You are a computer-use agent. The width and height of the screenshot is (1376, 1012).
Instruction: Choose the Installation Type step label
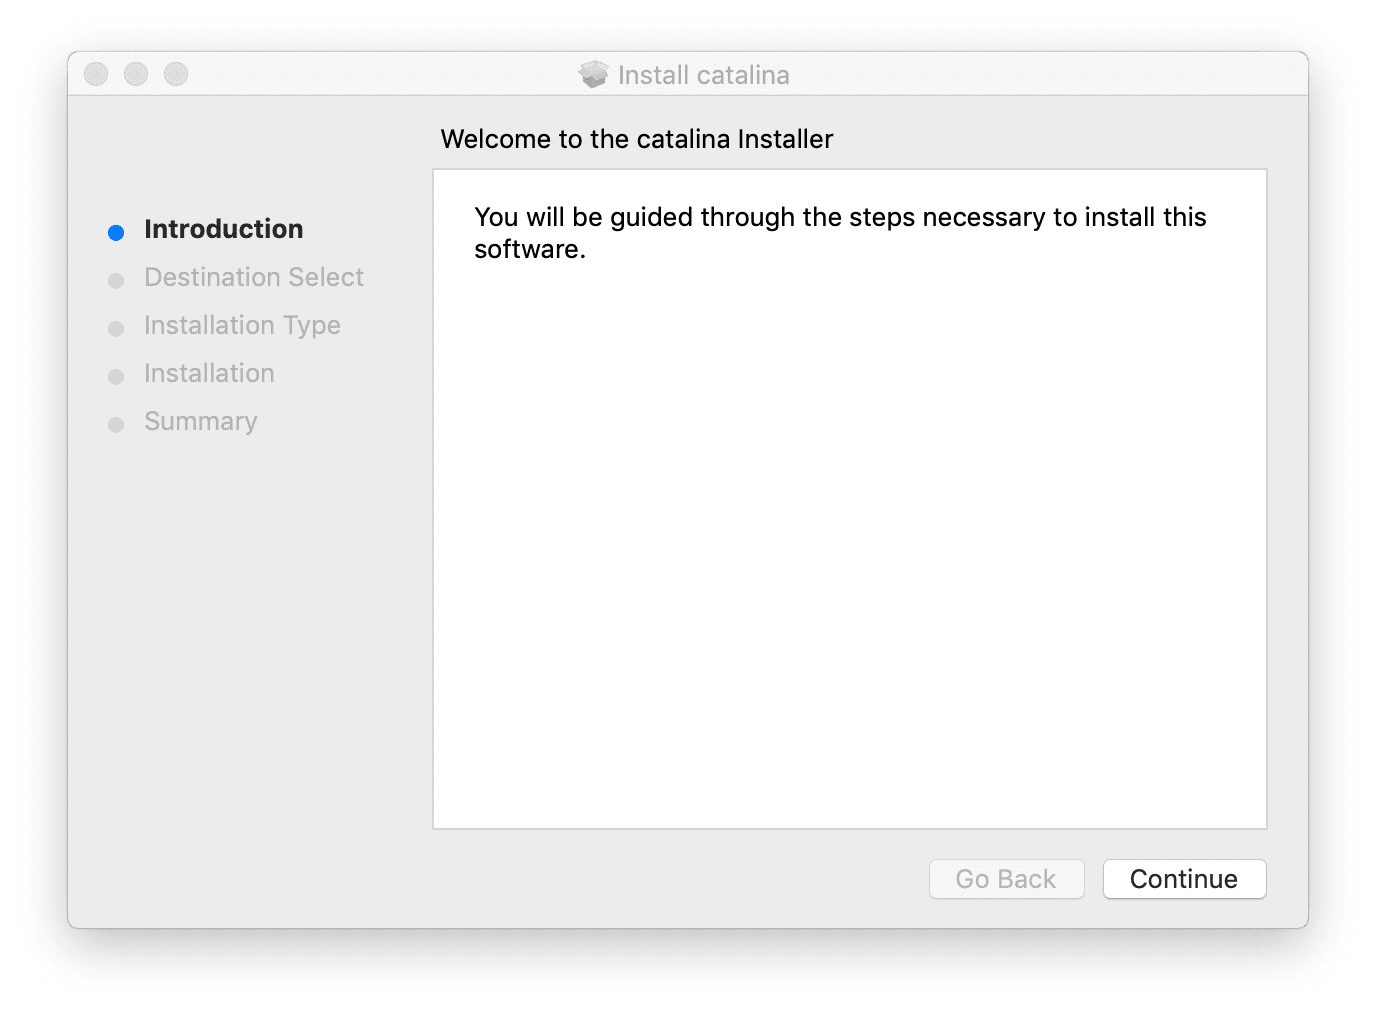click(242, 325)
